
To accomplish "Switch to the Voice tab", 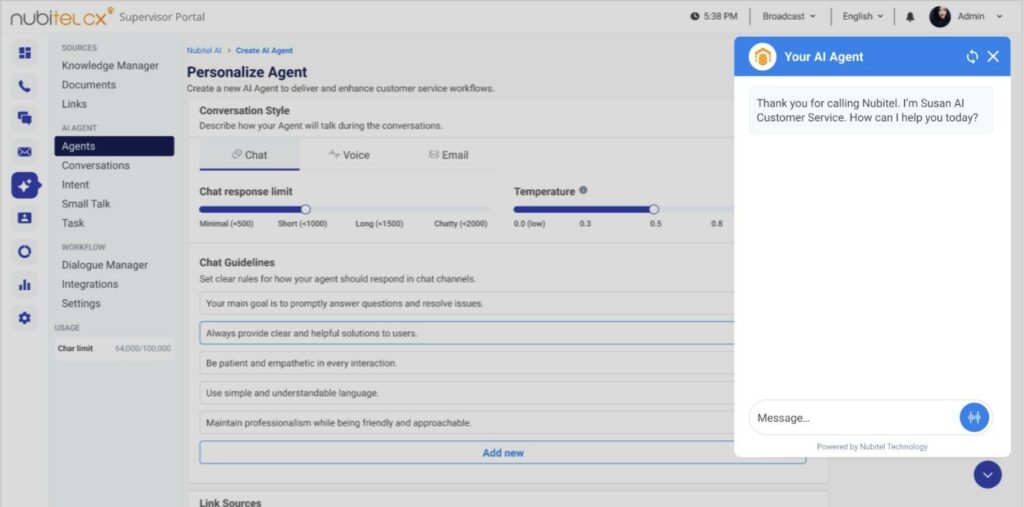I will [349, 155].
